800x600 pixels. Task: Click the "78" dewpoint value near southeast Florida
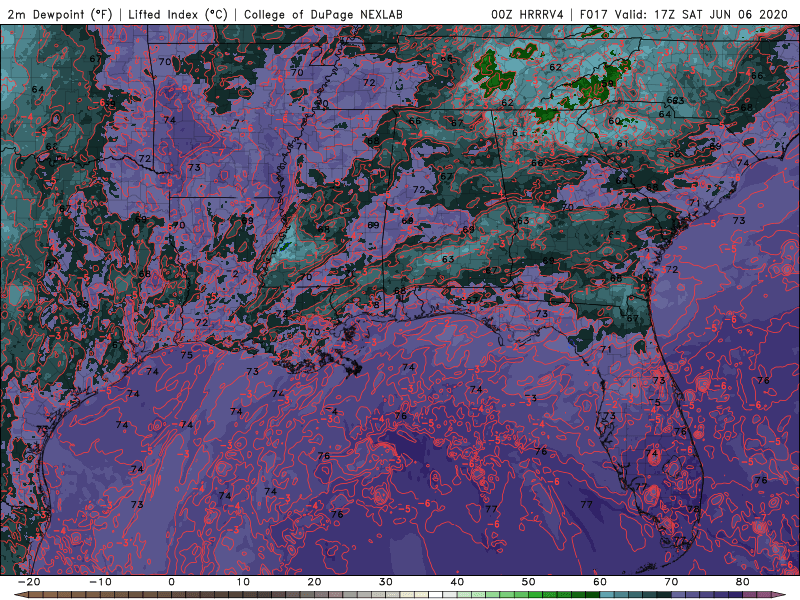[x=693, y=509]
